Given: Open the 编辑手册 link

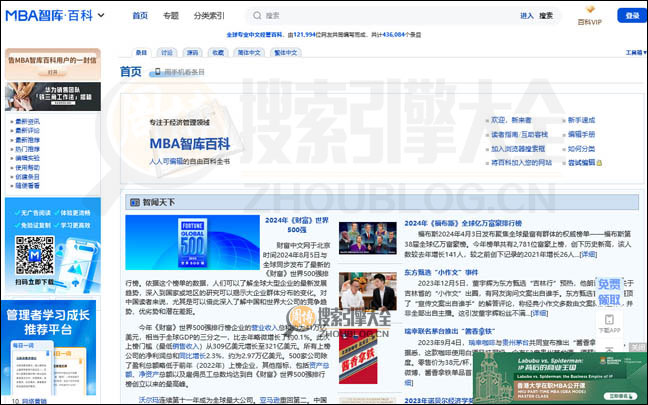Looking at the screenshot, I should click(x=581, y=135).
